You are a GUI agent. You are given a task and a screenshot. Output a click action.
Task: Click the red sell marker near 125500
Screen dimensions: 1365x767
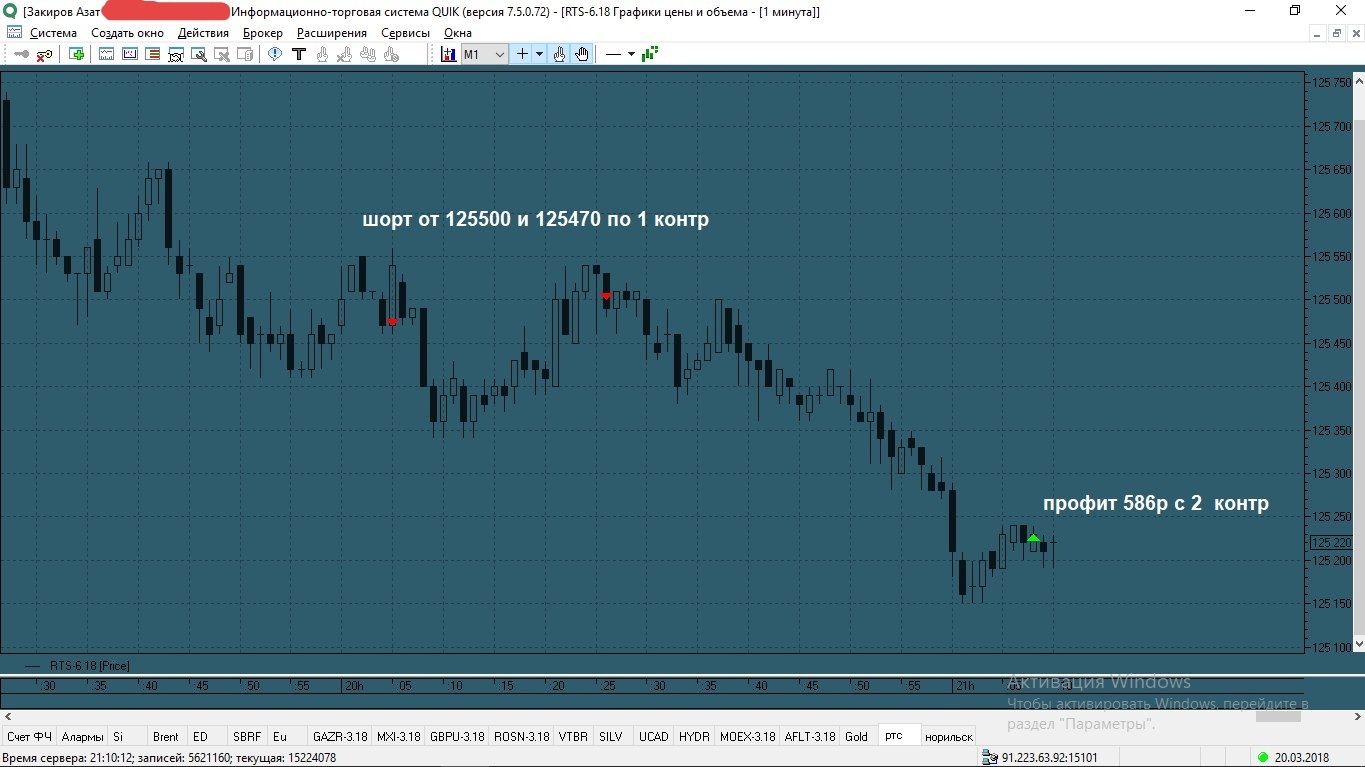[x=606, y=296]
